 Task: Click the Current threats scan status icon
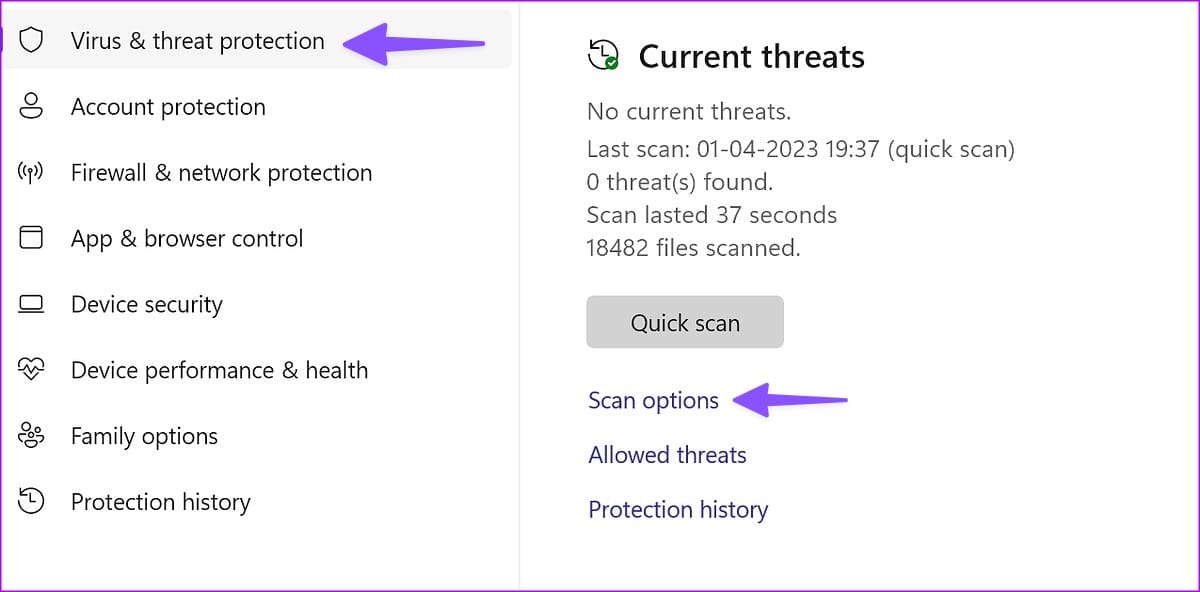click(604, 56)
